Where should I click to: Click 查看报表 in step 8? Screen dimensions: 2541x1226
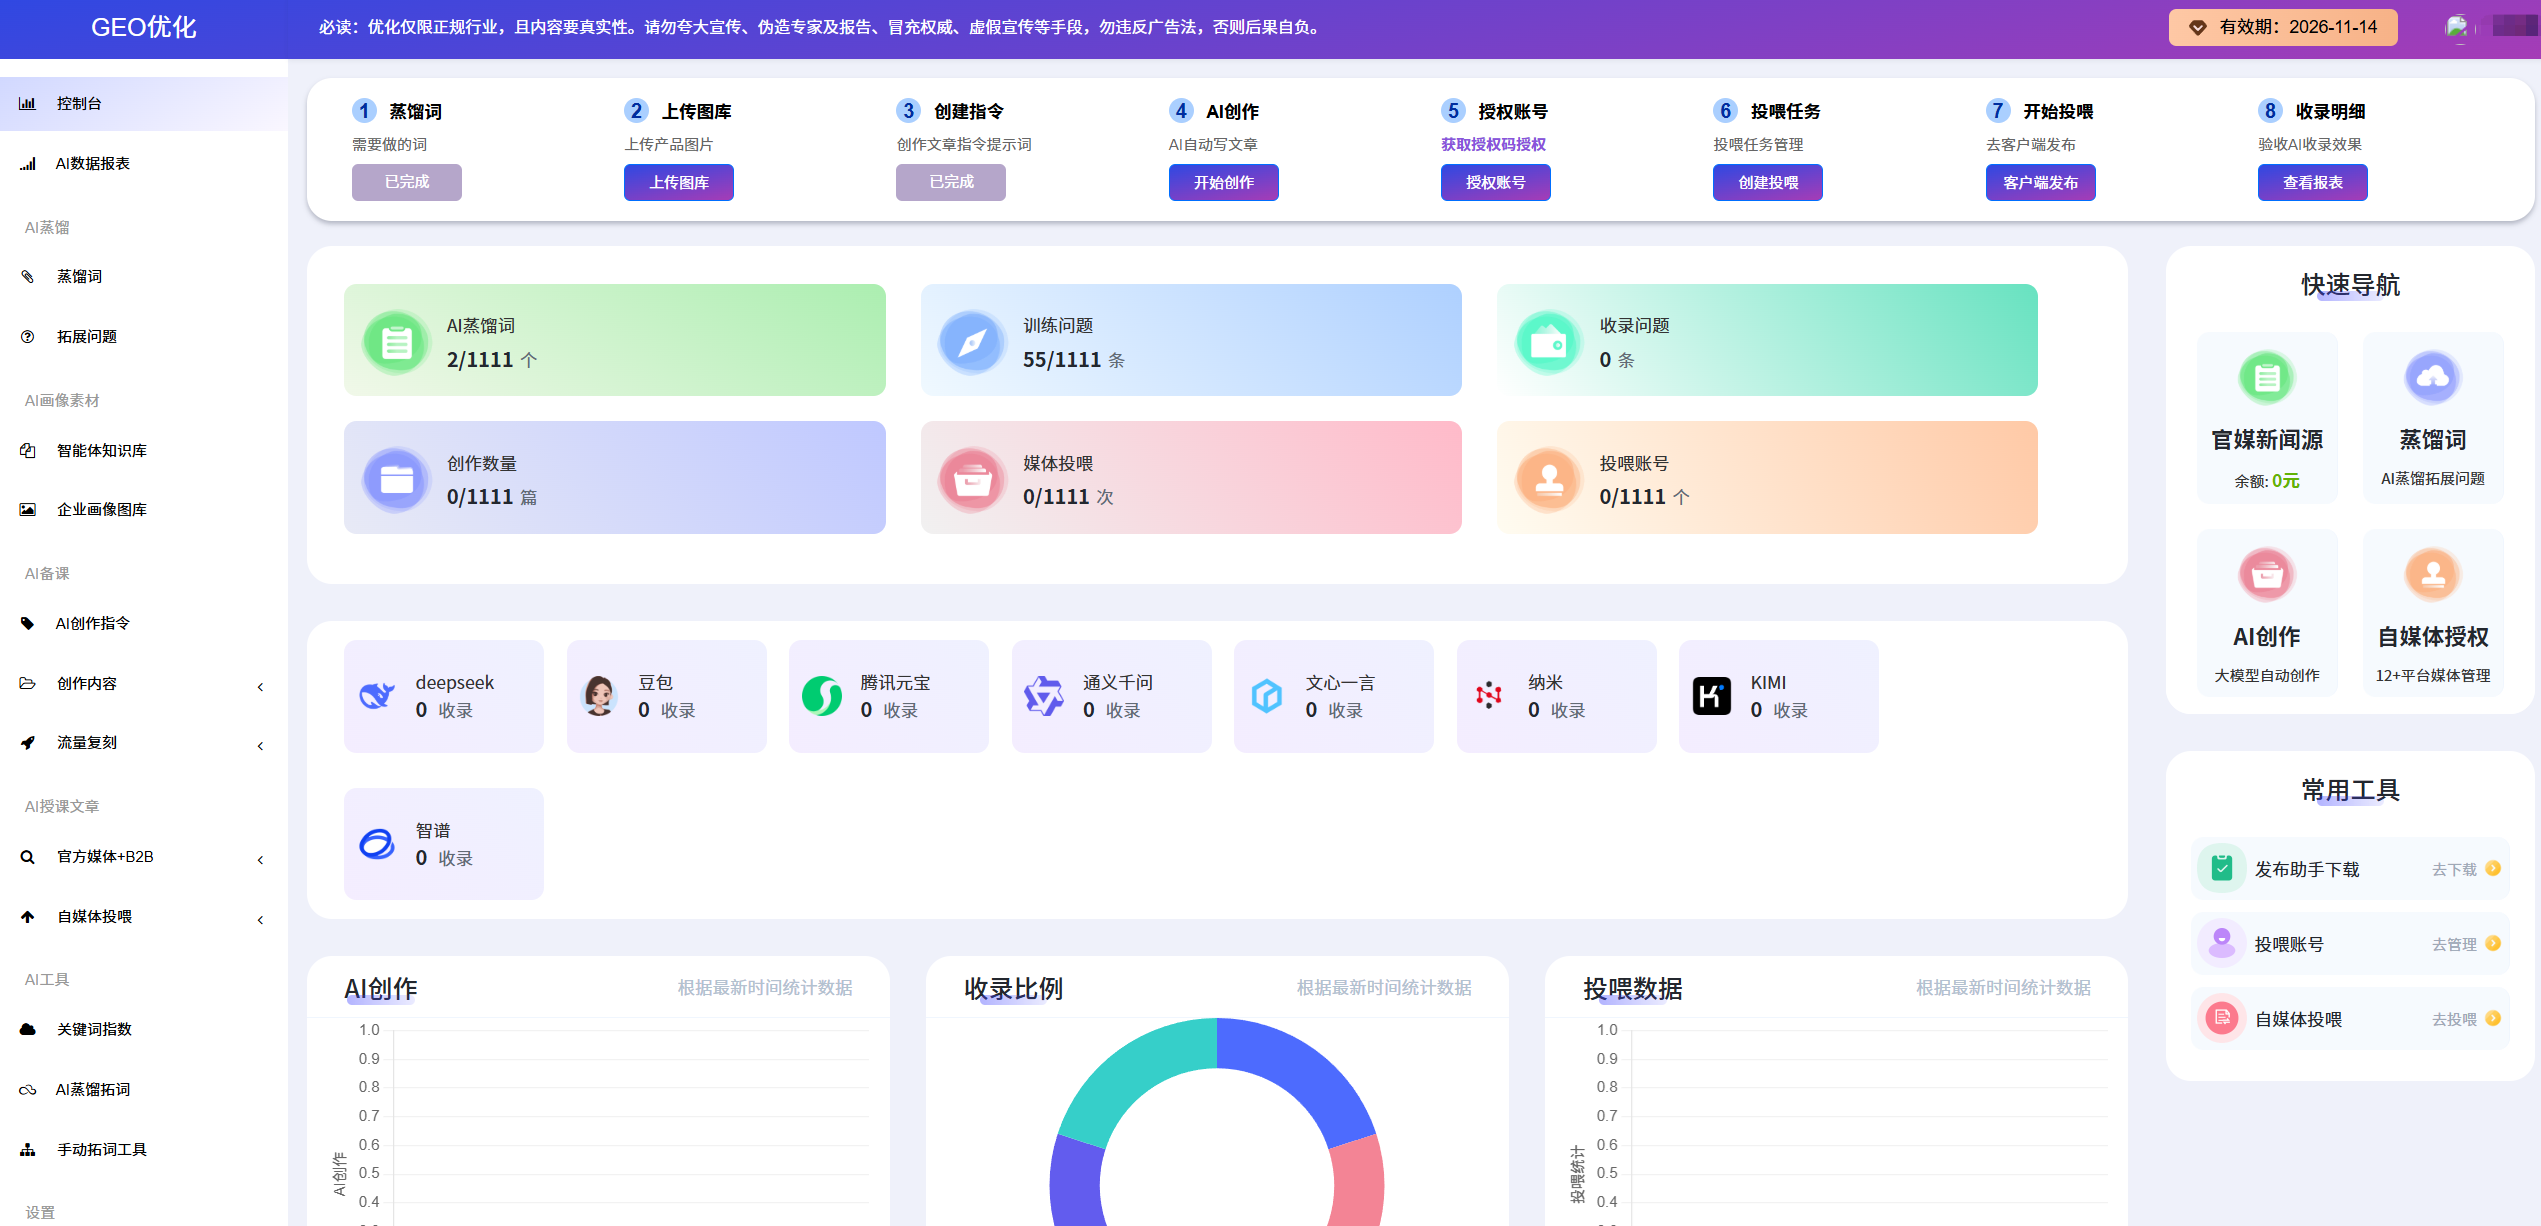tap(2313, 182)
